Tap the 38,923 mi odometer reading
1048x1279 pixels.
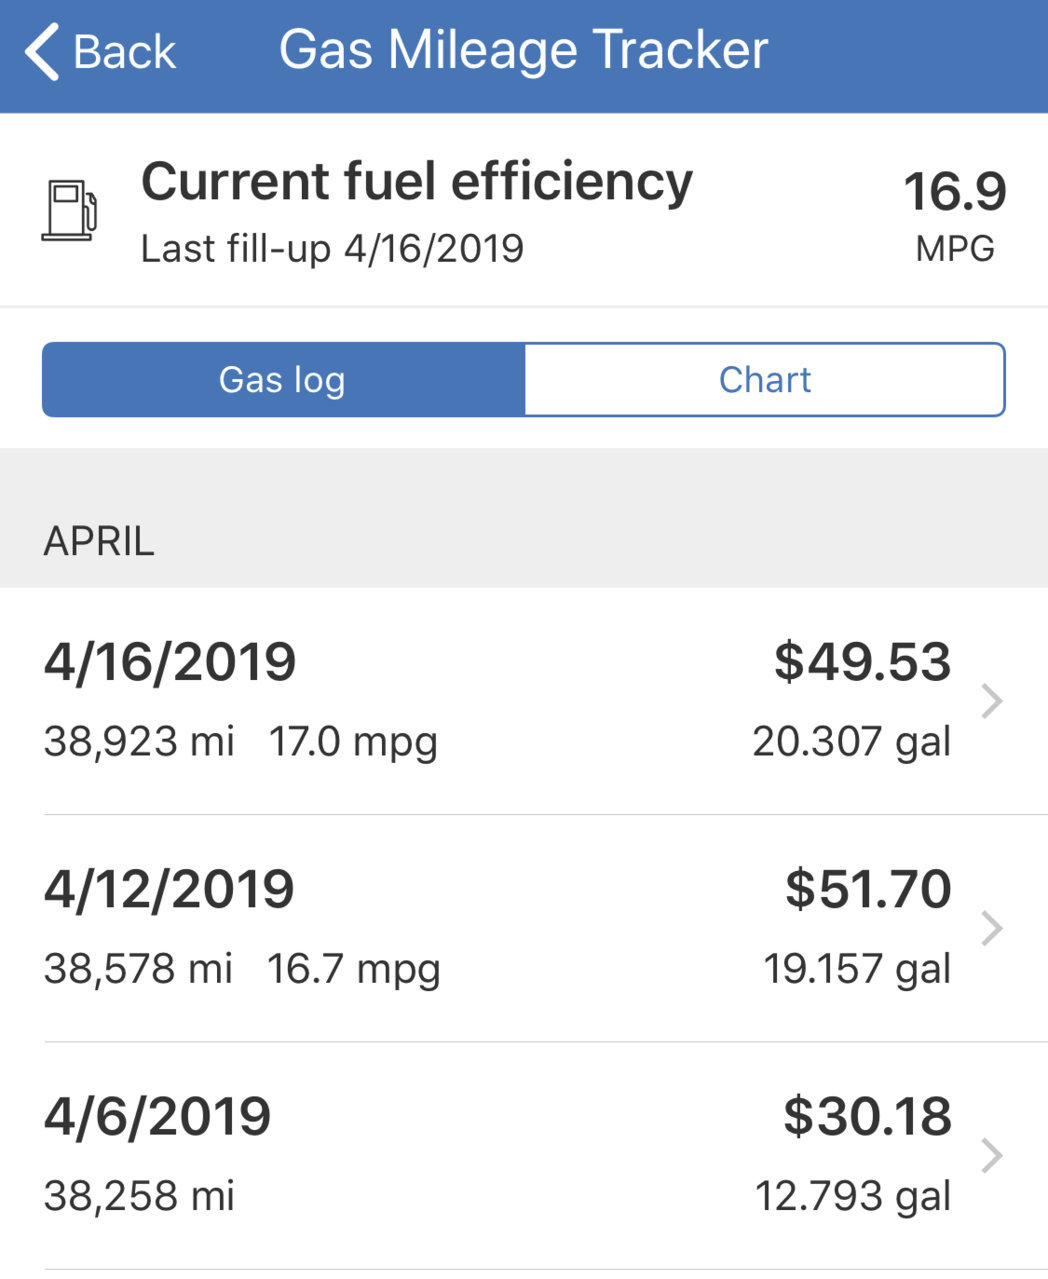tap(139, 742)
